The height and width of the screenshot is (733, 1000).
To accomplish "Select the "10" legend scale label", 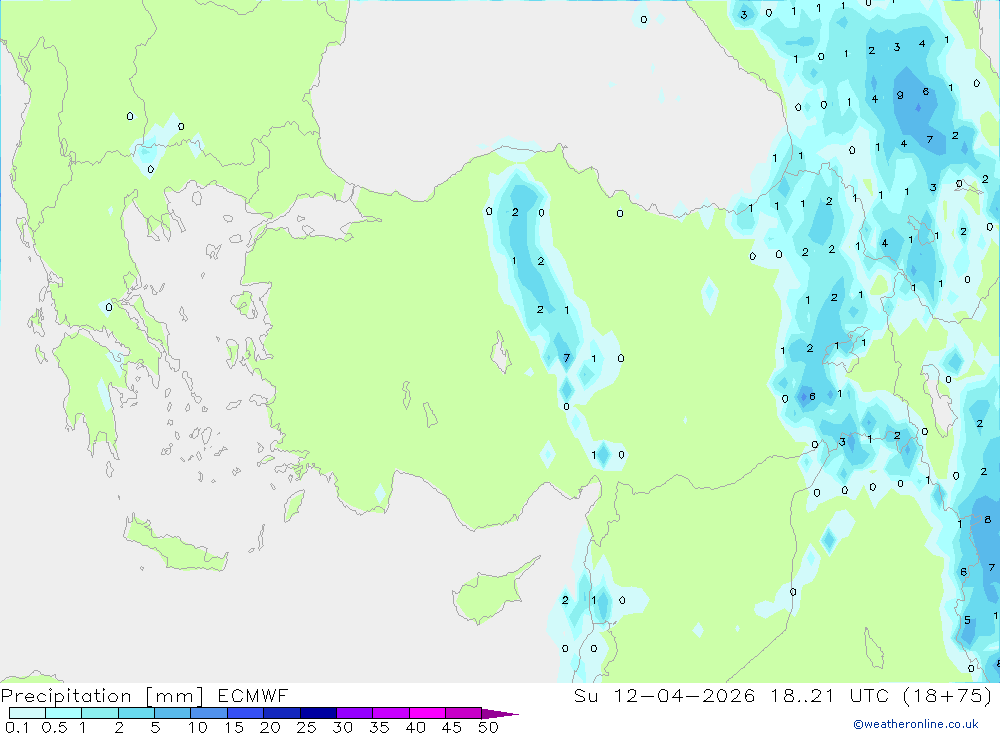I will pos(198,727).
